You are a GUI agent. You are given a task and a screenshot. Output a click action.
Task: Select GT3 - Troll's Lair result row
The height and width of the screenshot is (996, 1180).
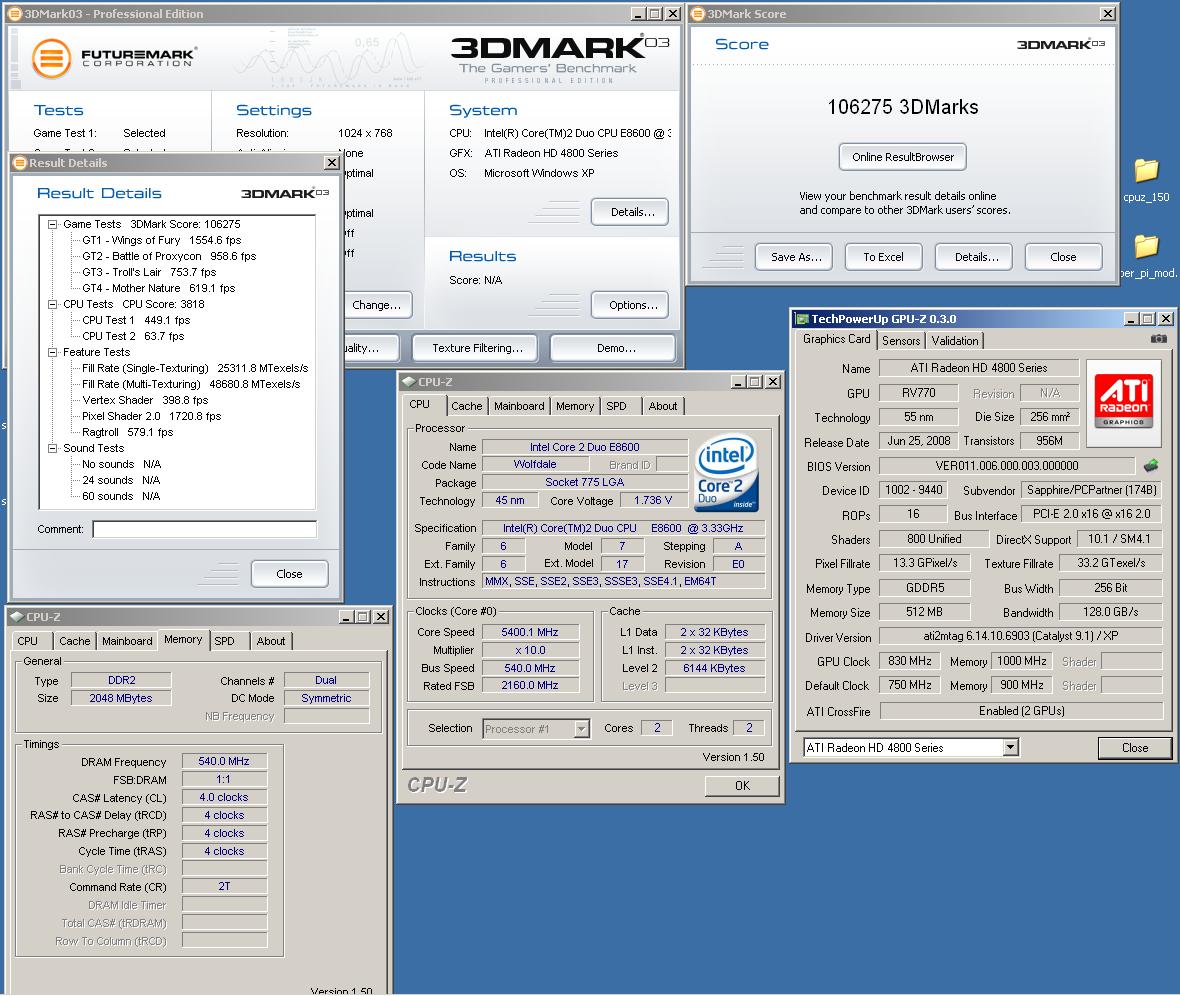[149, 272]
